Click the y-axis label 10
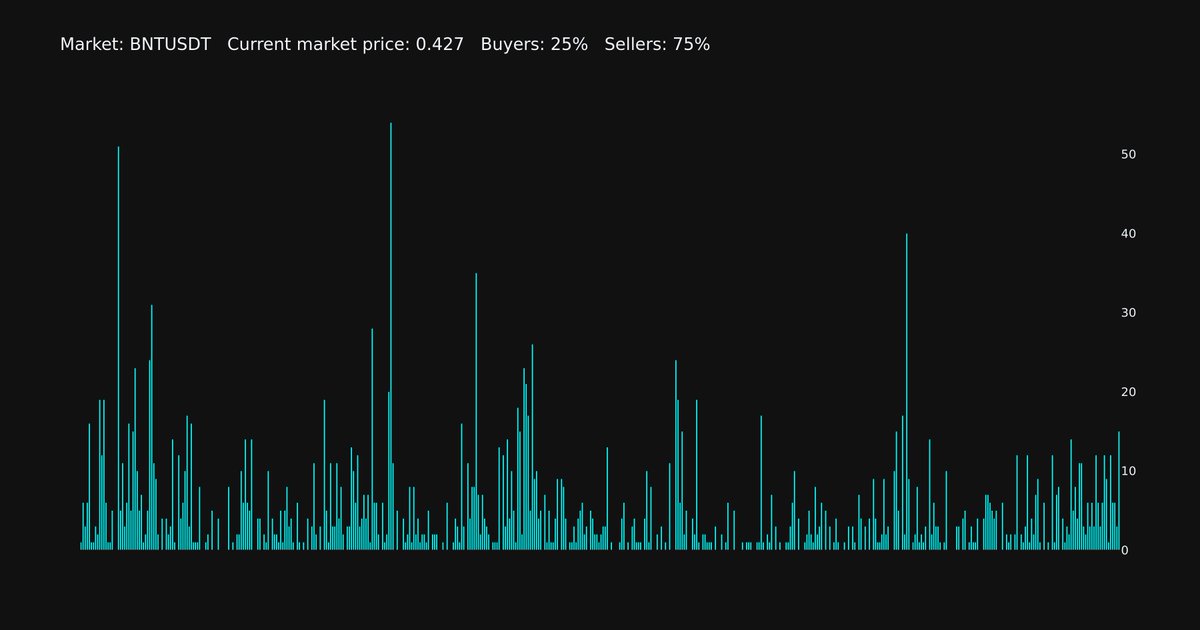1200x630 pixels. coord(1129,471)
